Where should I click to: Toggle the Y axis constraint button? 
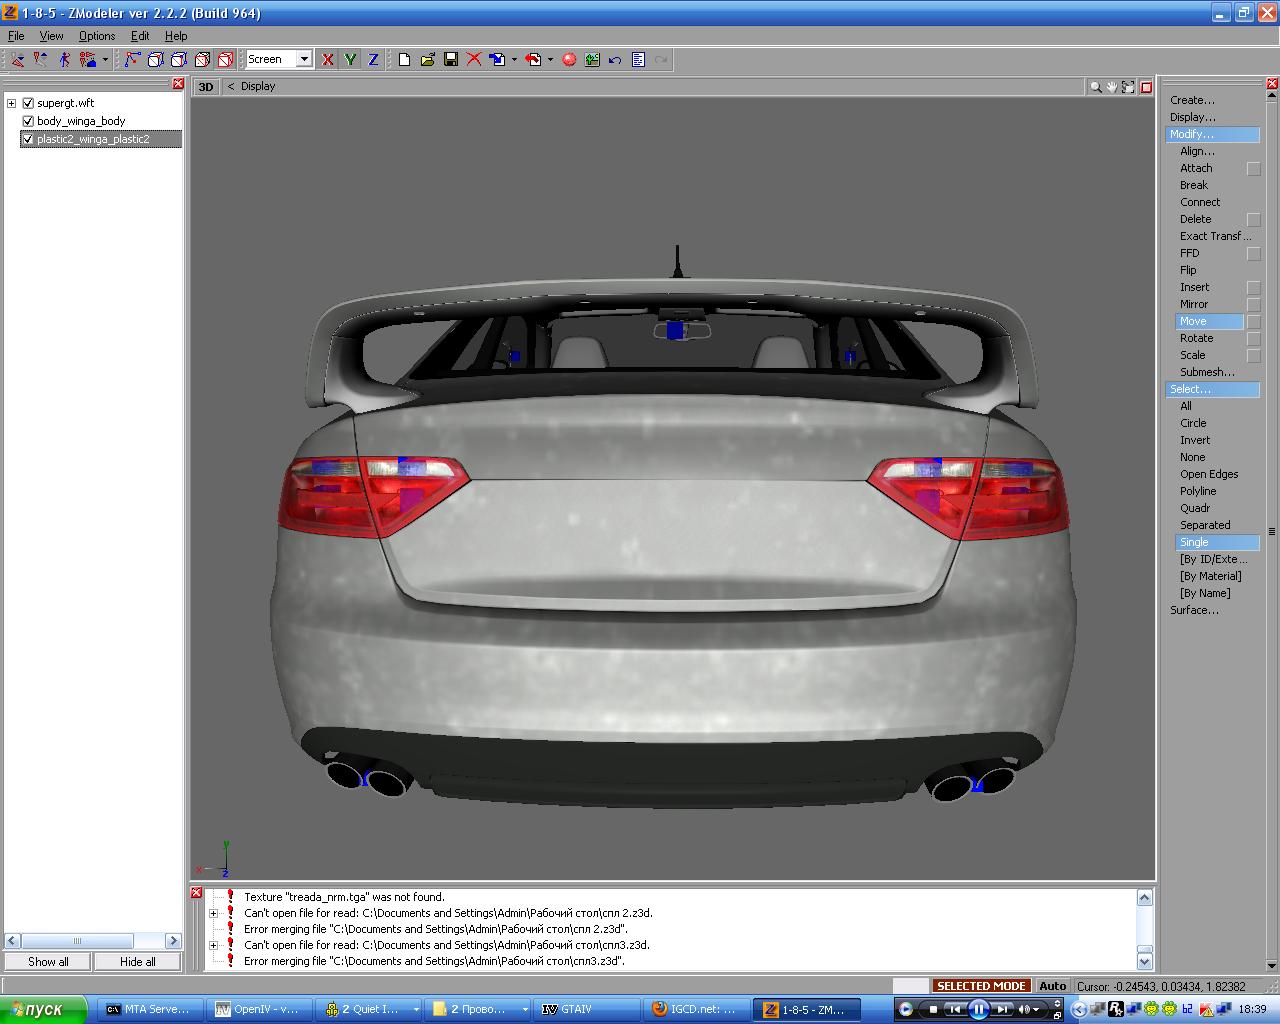(350, 60)
